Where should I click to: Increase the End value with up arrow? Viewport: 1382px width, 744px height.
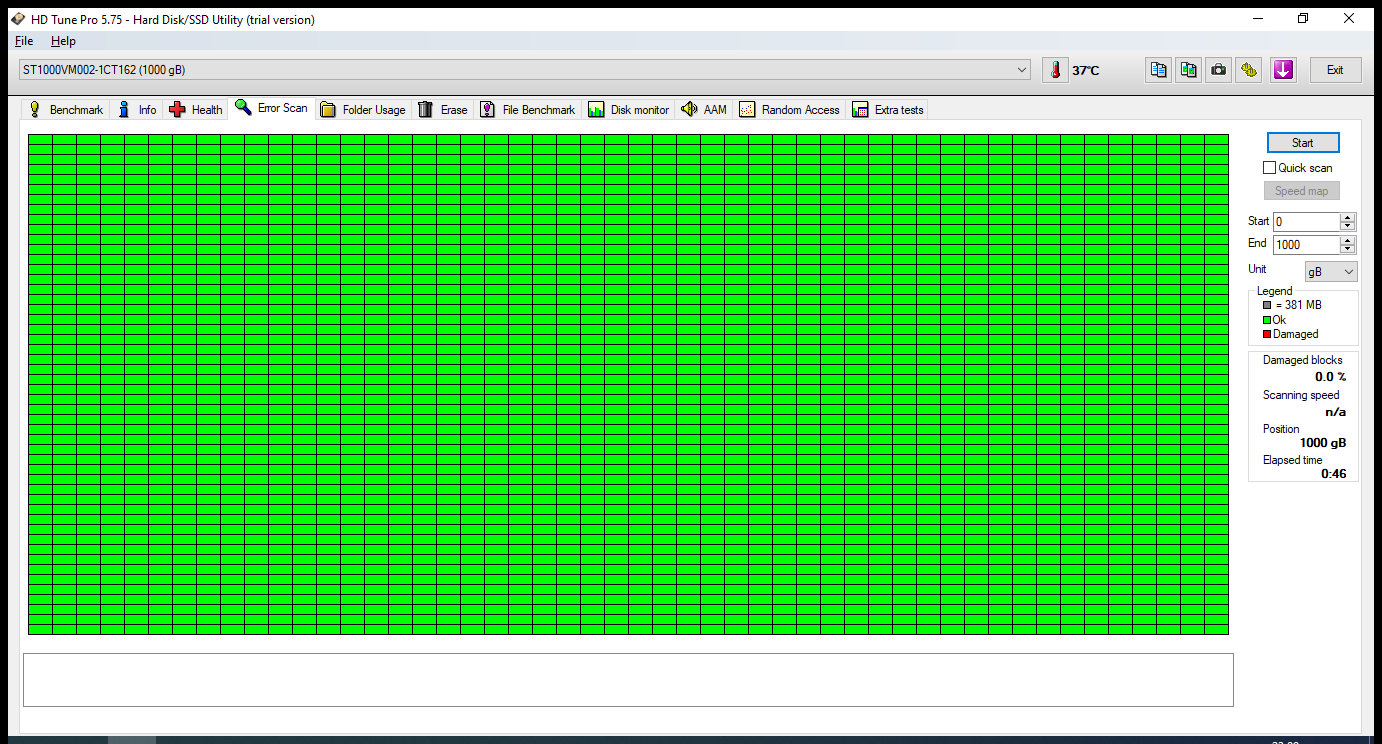click(1348, 240)
